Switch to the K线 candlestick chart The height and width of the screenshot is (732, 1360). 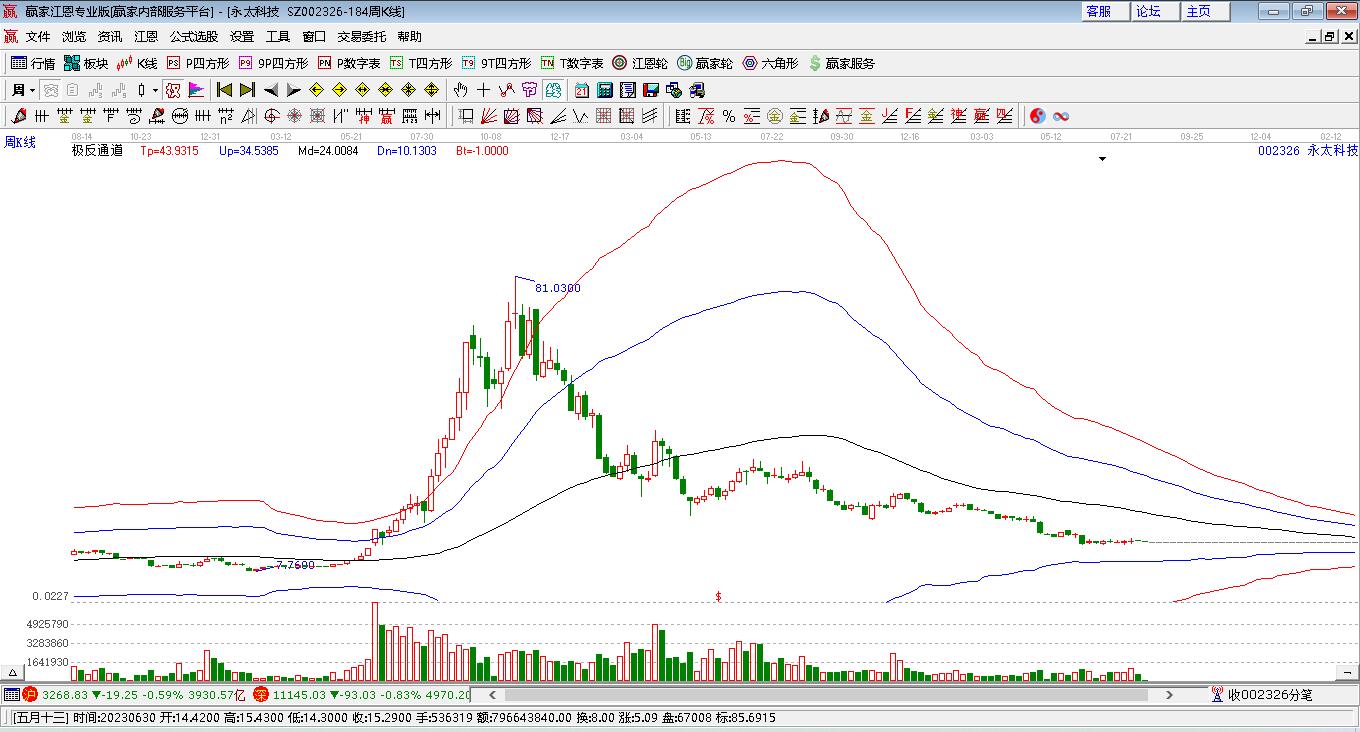tap(137, 63)
